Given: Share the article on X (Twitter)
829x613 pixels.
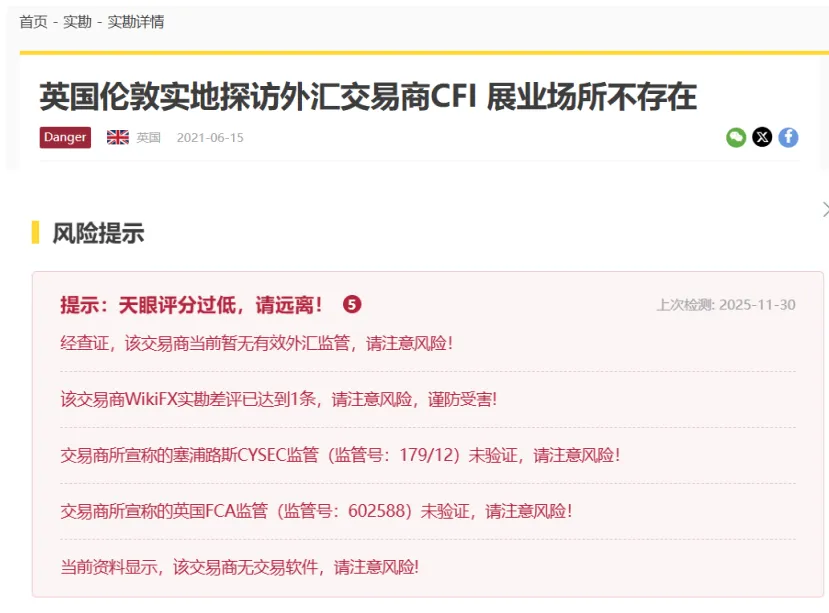Looking at the screenshot, I should tap(762, 138).
